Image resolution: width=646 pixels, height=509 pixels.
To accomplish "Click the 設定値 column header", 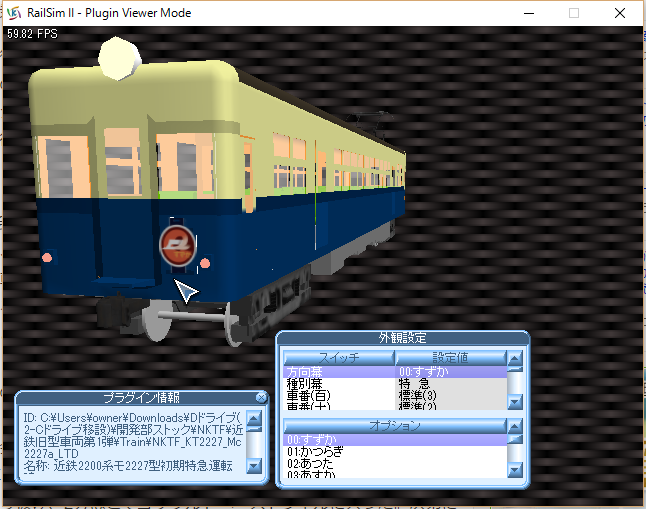I will 451,357.
